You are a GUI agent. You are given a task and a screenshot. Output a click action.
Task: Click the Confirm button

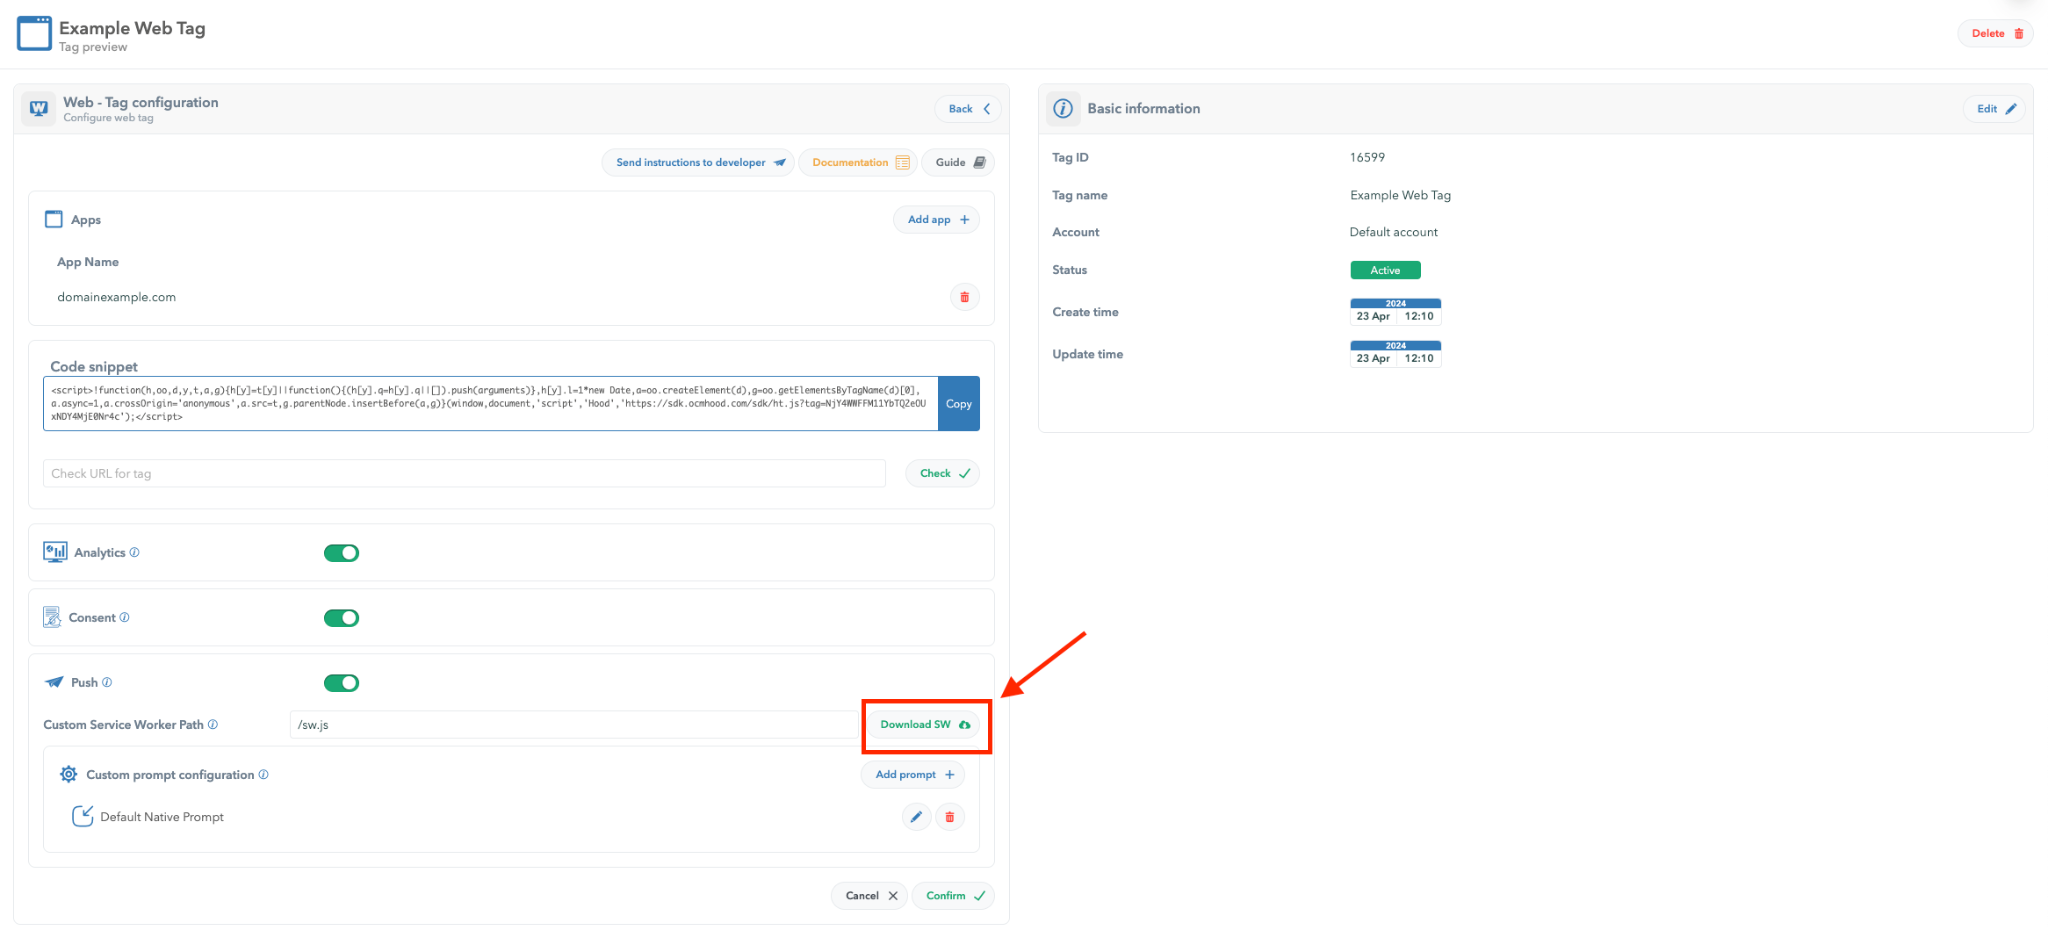tap(953, 896)
